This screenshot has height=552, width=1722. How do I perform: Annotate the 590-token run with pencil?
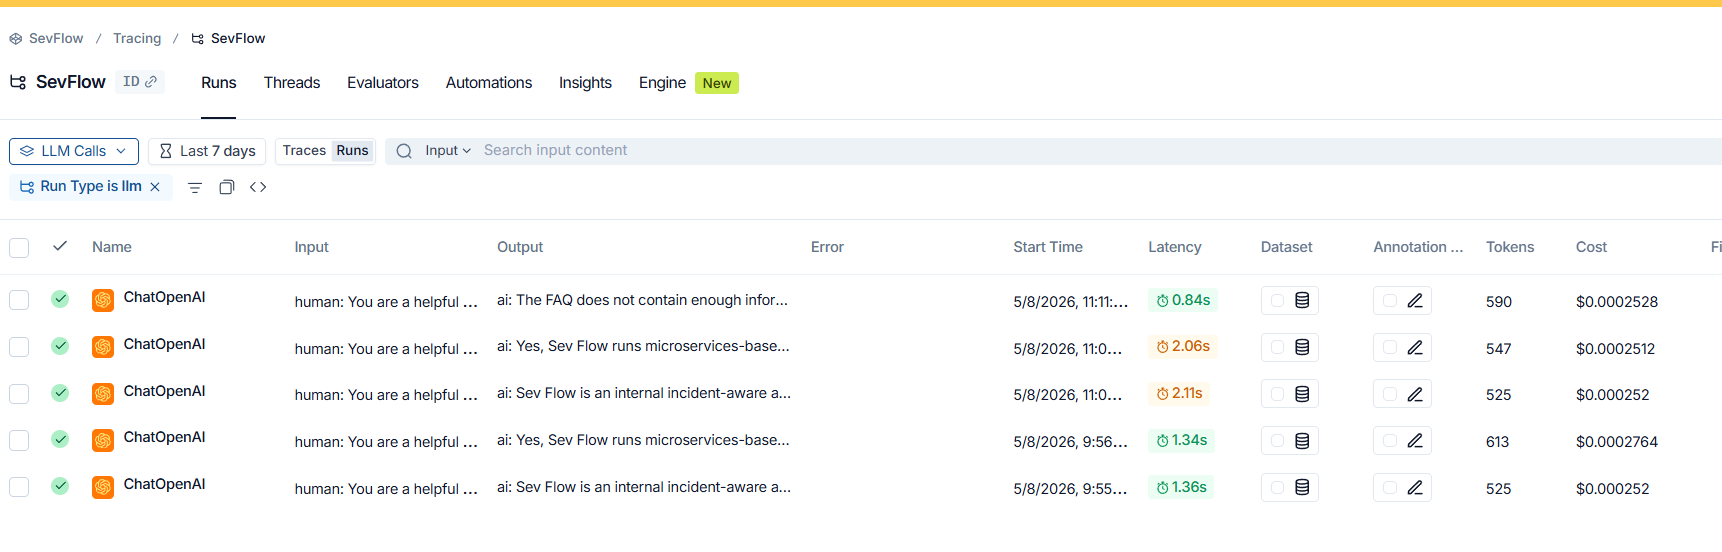click(x=1415, y=301)
